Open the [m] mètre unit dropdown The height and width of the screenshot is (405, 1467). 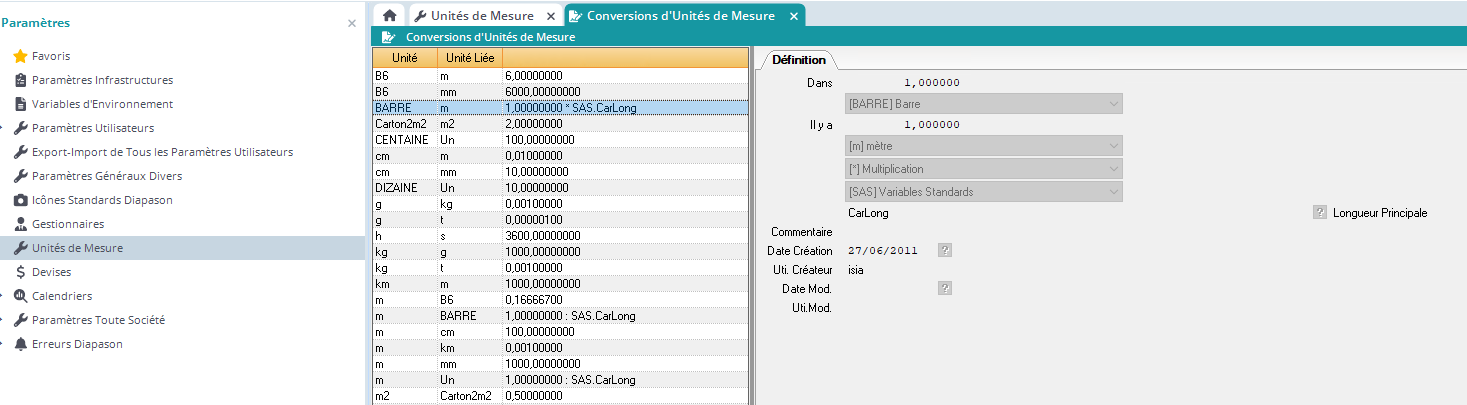click(x=983, y=147)
